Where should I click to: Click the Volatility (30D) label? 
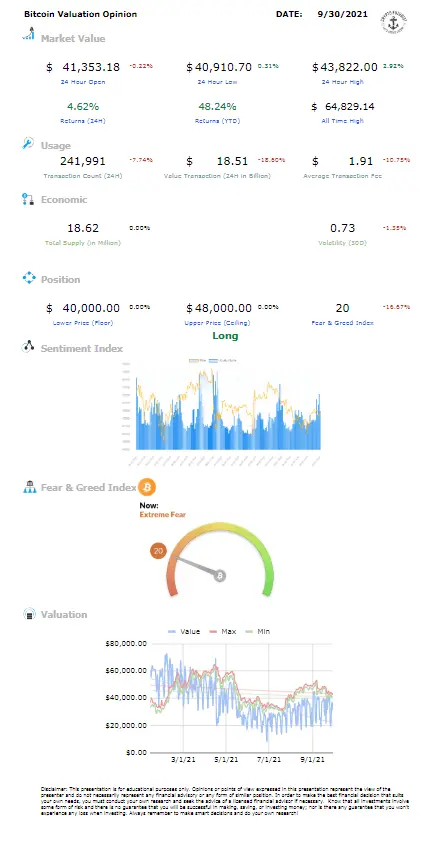pyautogui.click(x=343, y=243)
